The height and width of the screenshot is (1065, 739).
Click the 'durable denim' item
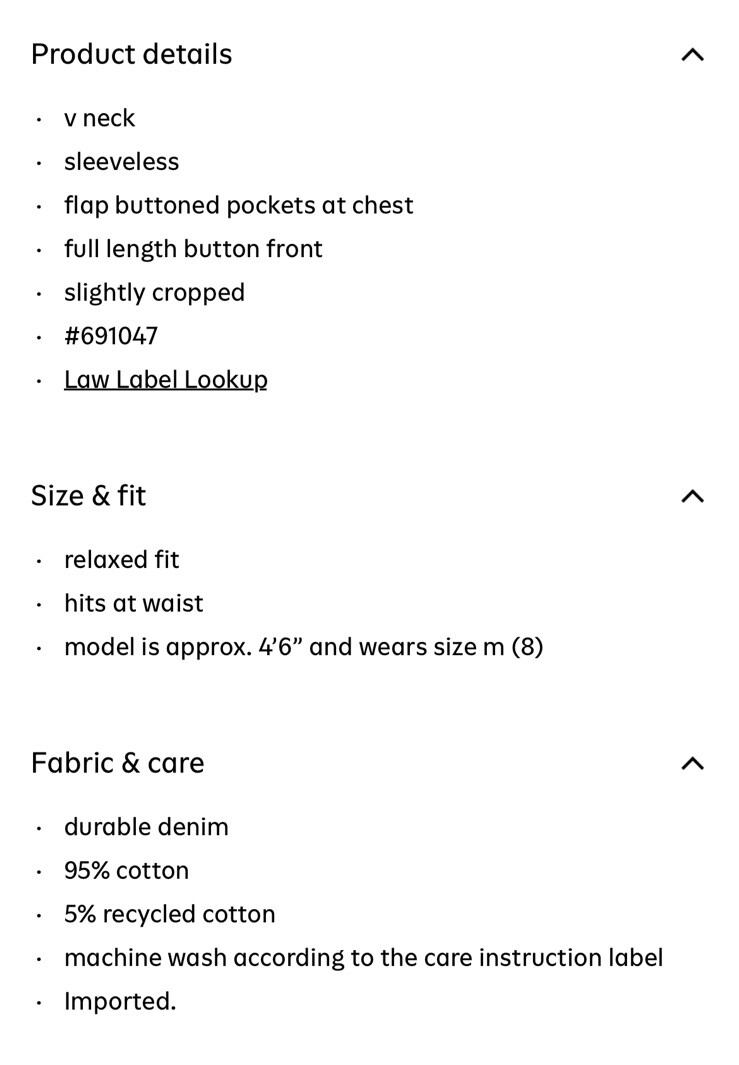tap(146, 827)
